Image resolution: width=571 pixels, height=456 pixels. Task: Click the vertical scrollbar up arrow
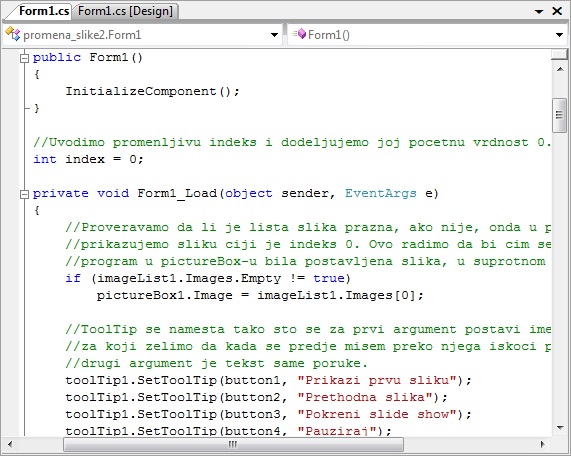coord(560,69)
